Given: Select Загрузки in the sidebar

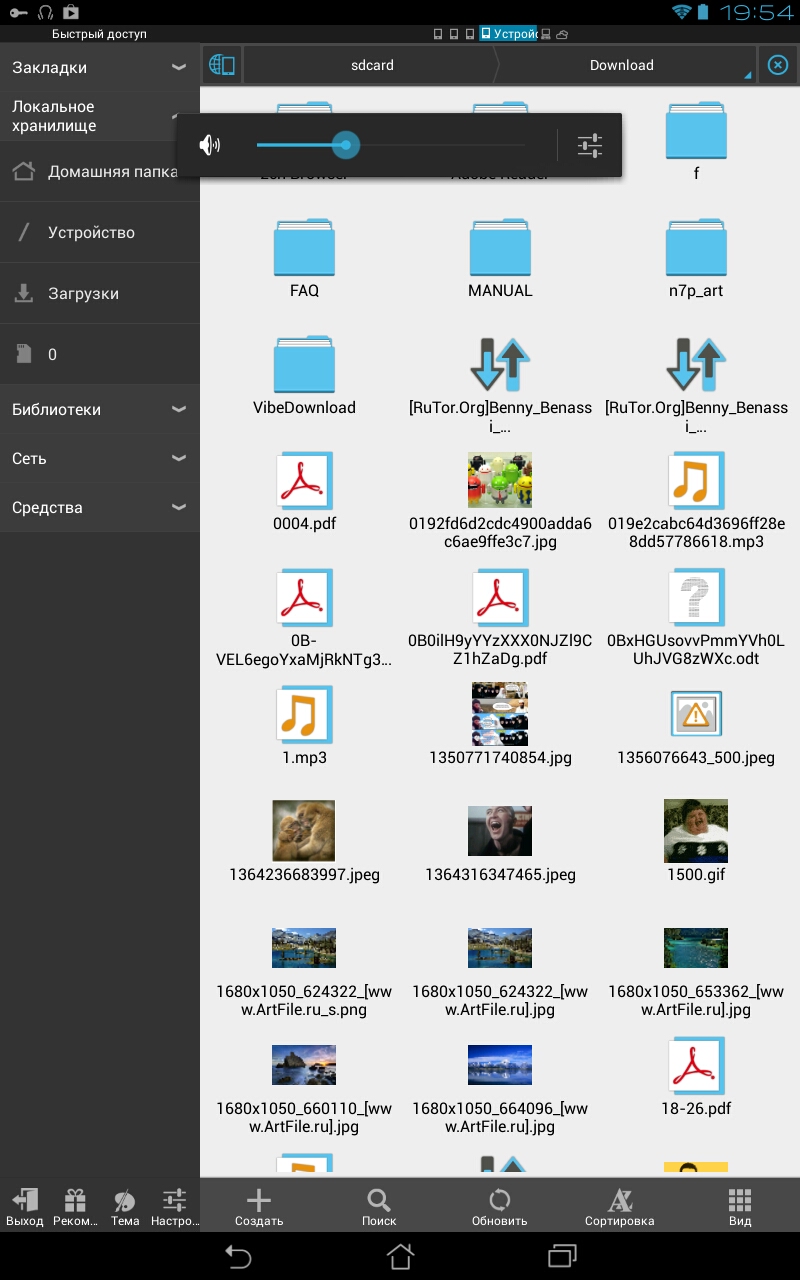Looking at the screenshot, I should point(100,293).
